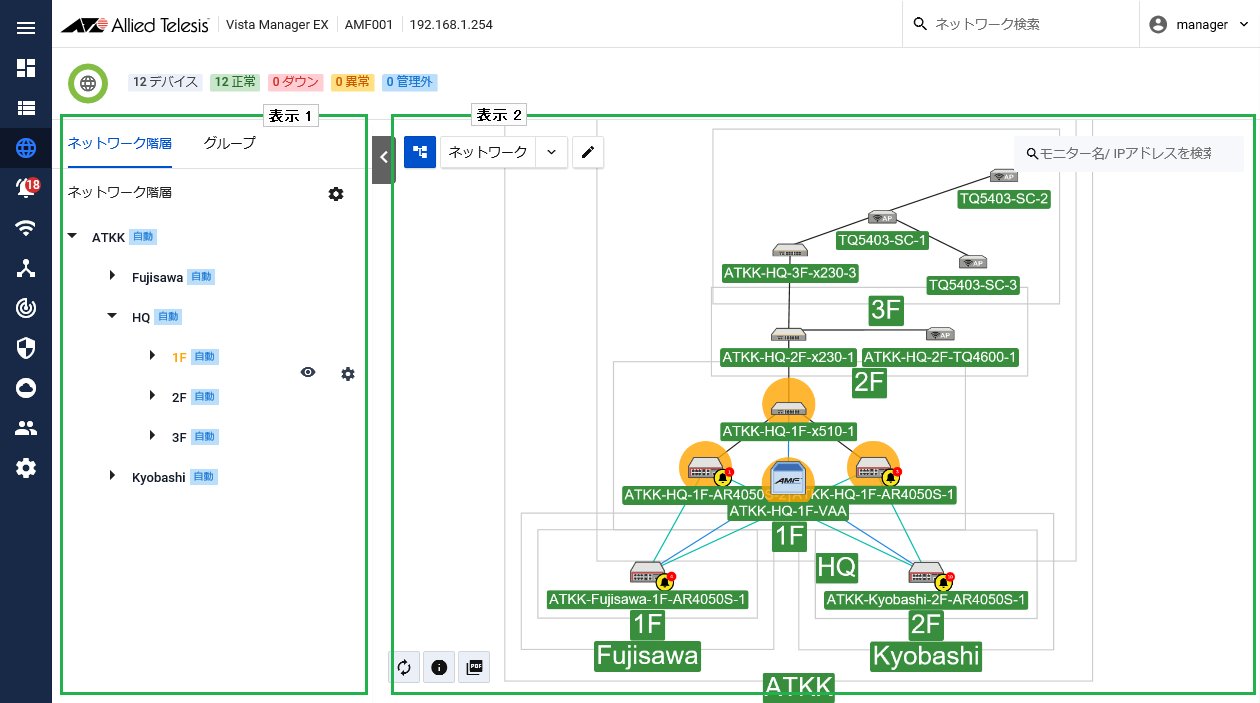The width and height of the screenshot is (1260, 703).
Task: Select HQ in the hierarchy tree
Action: [x=141, y=317]
